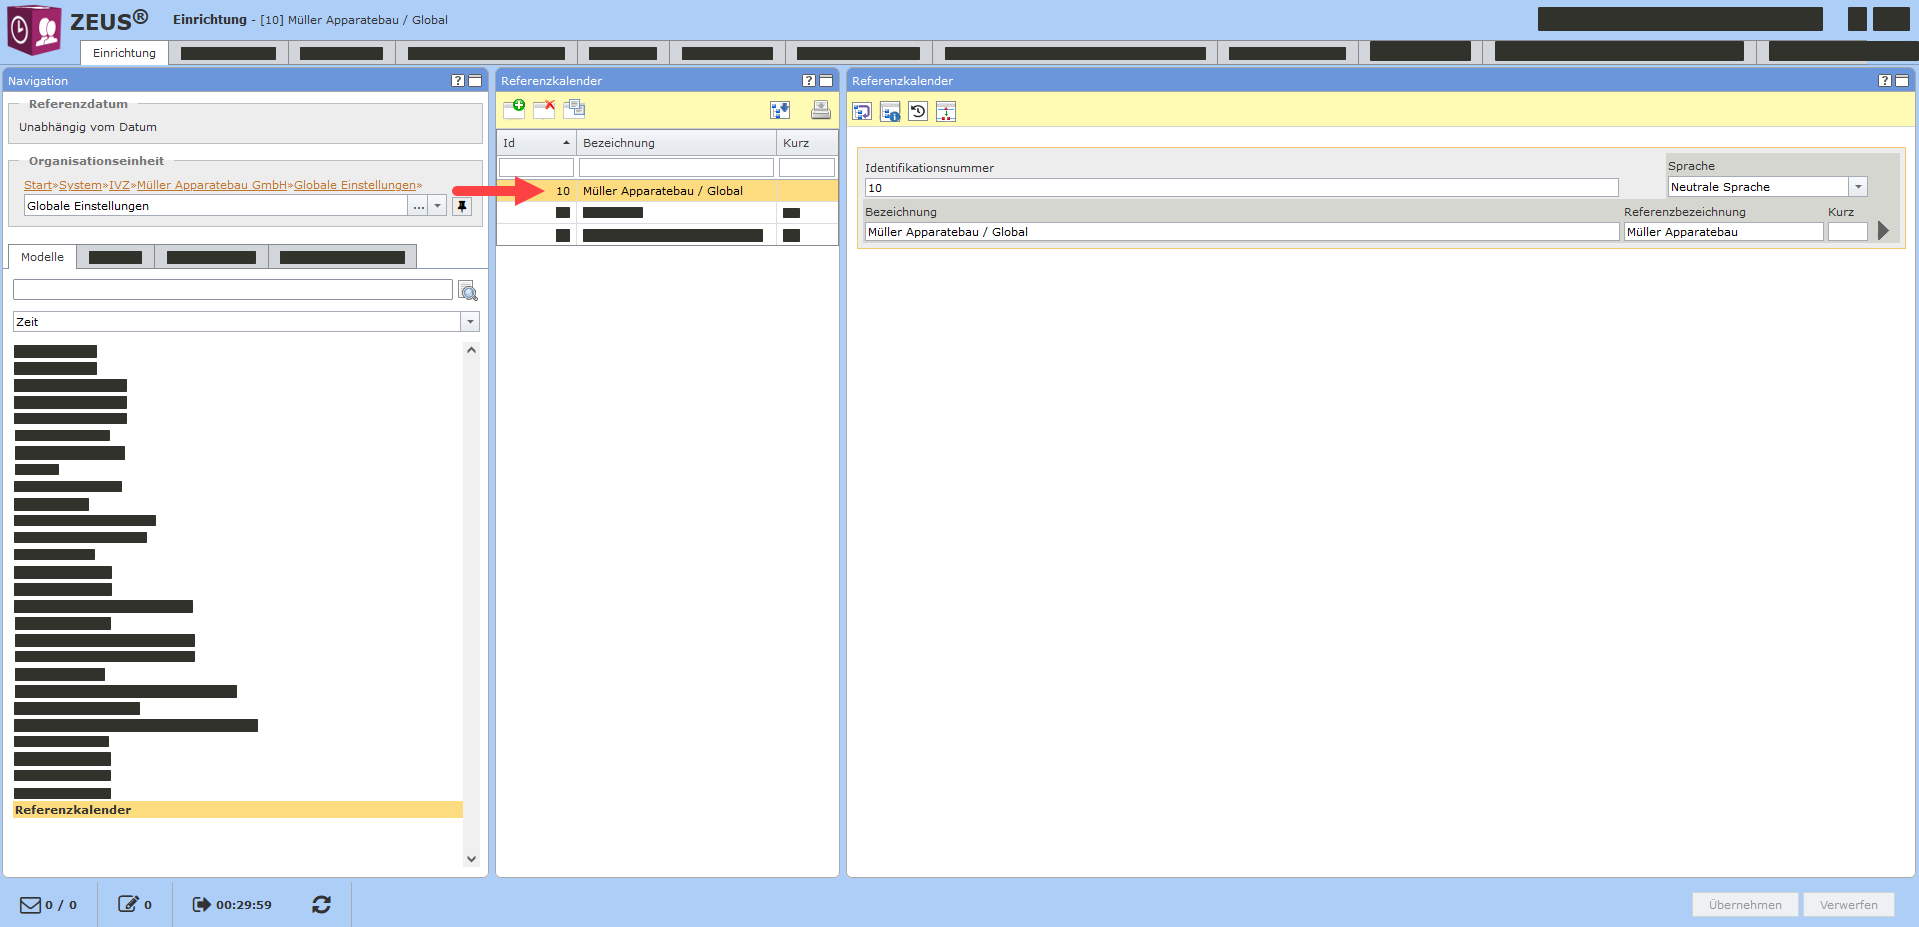Click the add new Referenzkalender icon
The image size is (1919, 927).
click(x=514, y=109)
